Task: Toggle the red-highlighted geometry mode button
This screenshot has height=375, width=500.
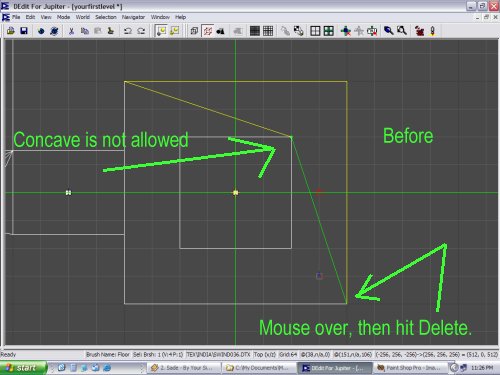Action: pos(208,31)
